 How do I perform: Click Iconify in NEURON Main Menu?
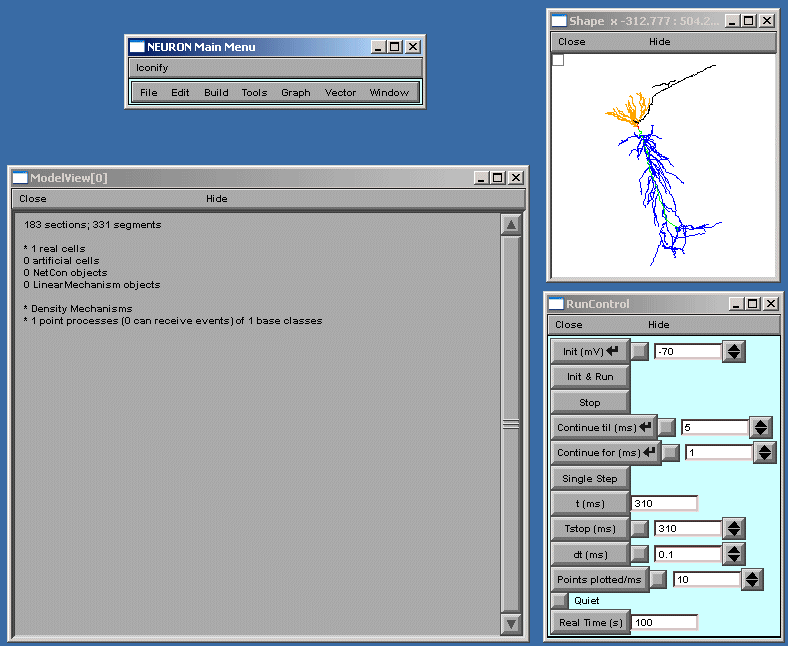pos(152,68)
